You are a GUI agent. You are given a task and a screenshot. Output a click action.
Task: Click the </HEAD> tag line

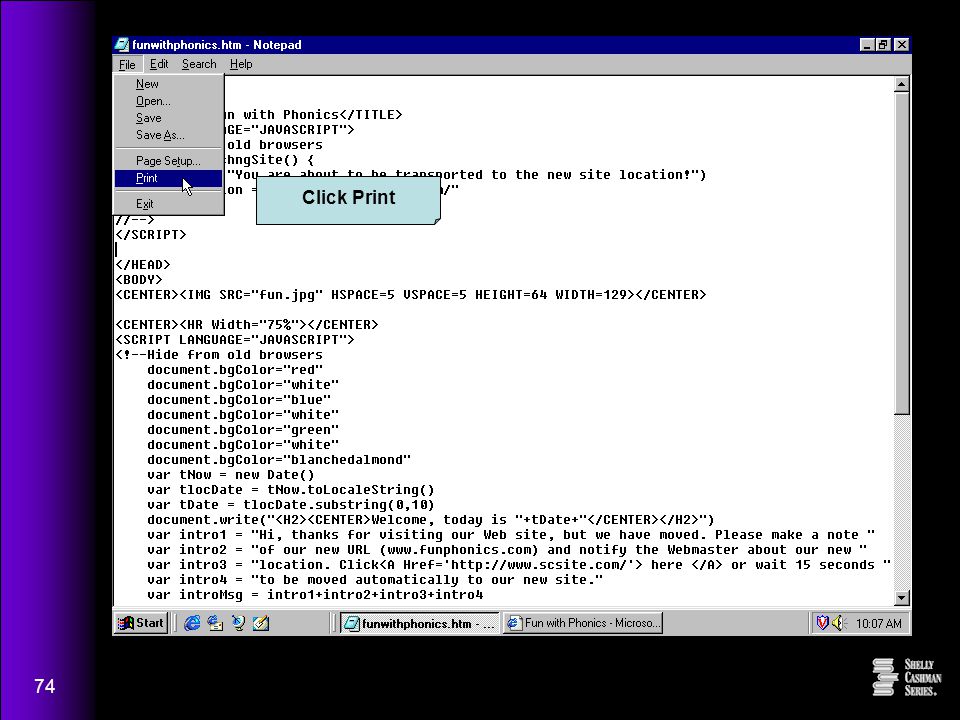(x=143, y=264)
